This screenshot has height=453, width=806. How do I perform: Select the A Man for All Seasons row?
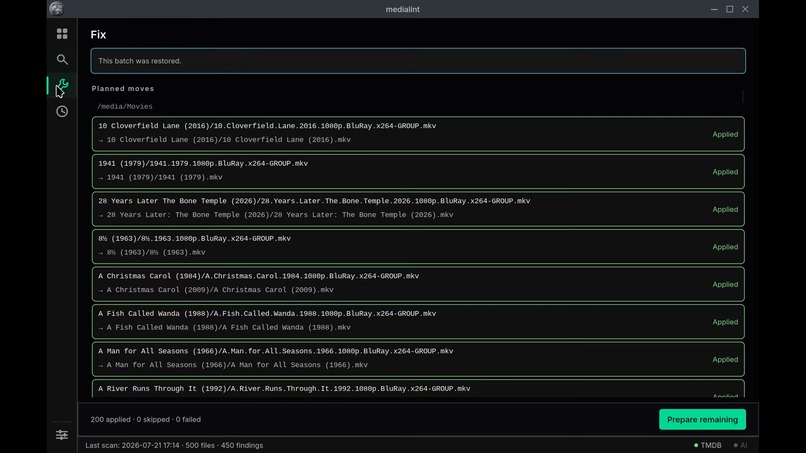coord(418,359)
